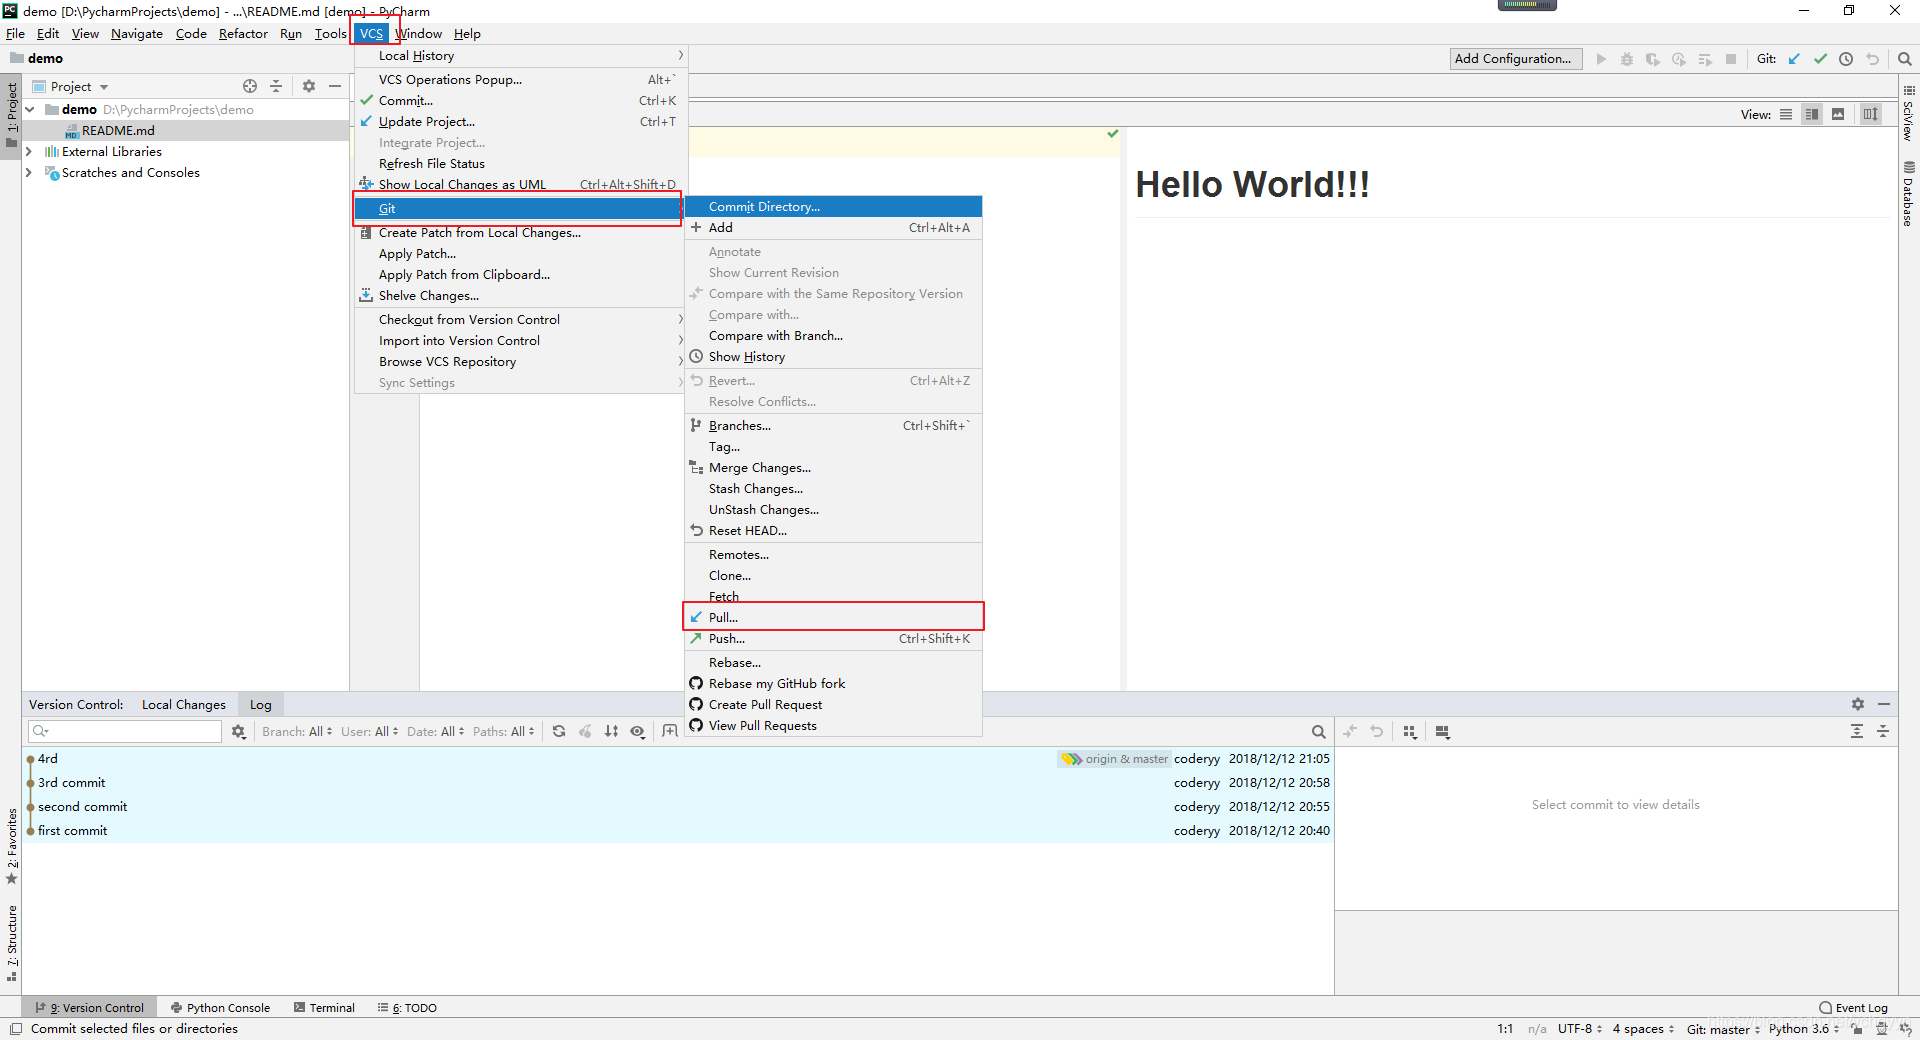Click Stash Changes... menu item
Image resolution: width=1920 pixels, height=1040 pixels.
tap(834, 489)
